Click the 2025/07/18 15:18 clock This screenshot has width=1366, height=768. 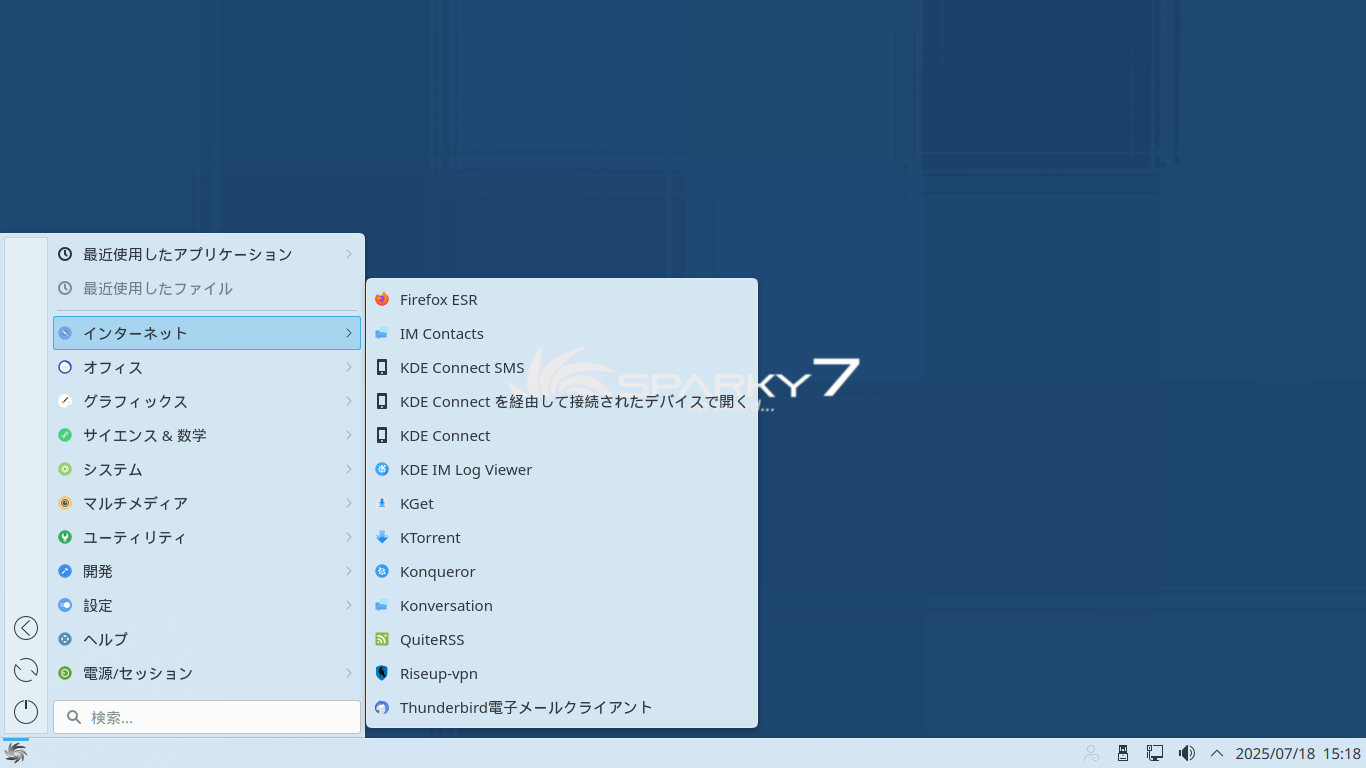coord(1298,754)
